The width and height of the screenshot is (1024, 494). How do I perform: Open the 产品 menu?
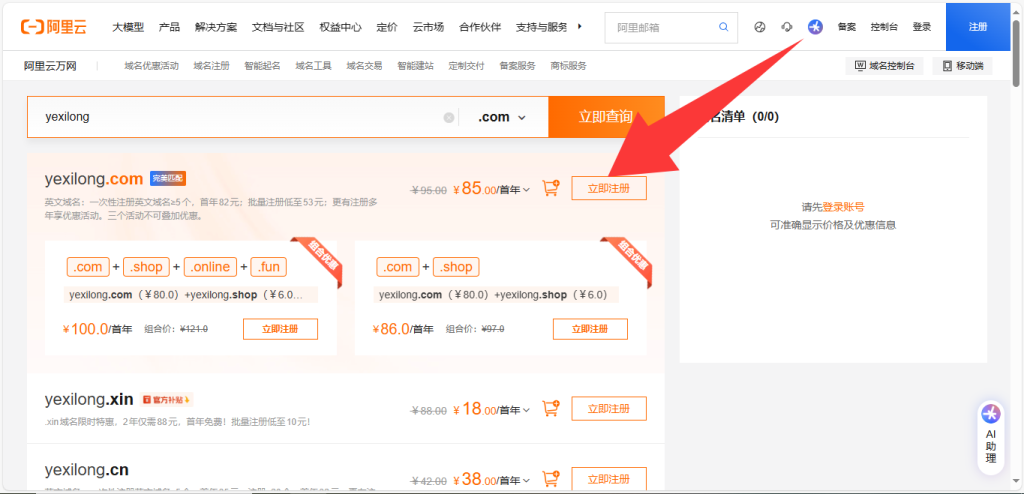[x=169, y=27]
